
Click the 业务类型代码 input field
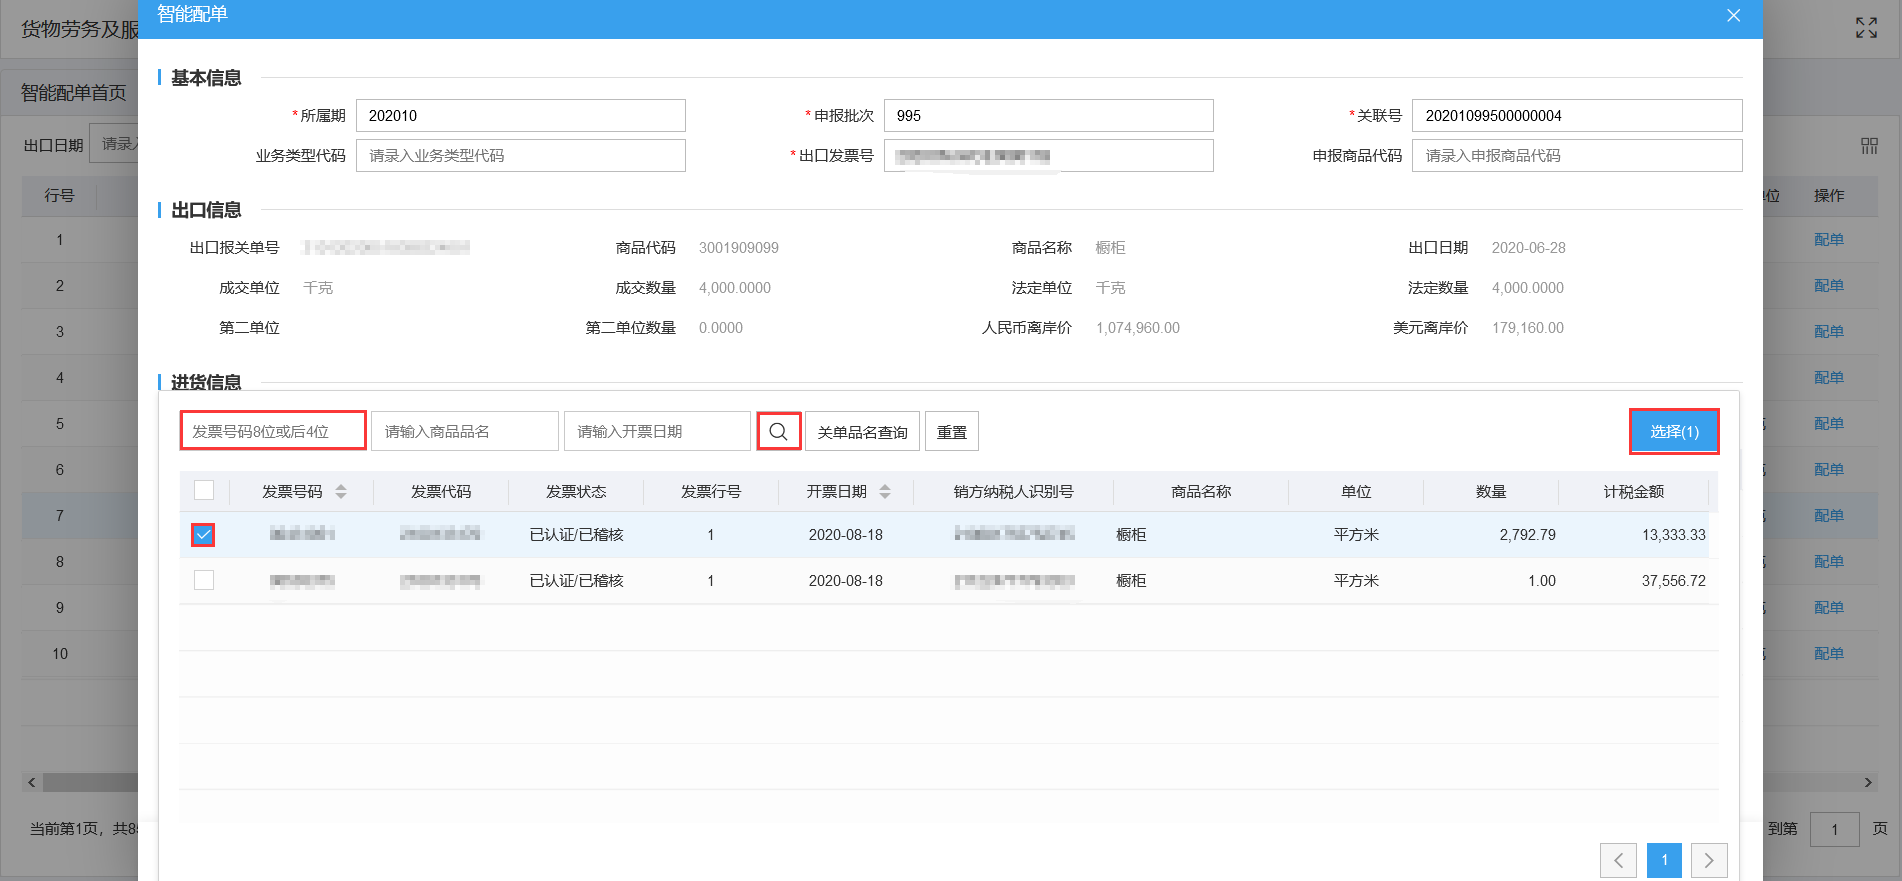coord(520,156)
